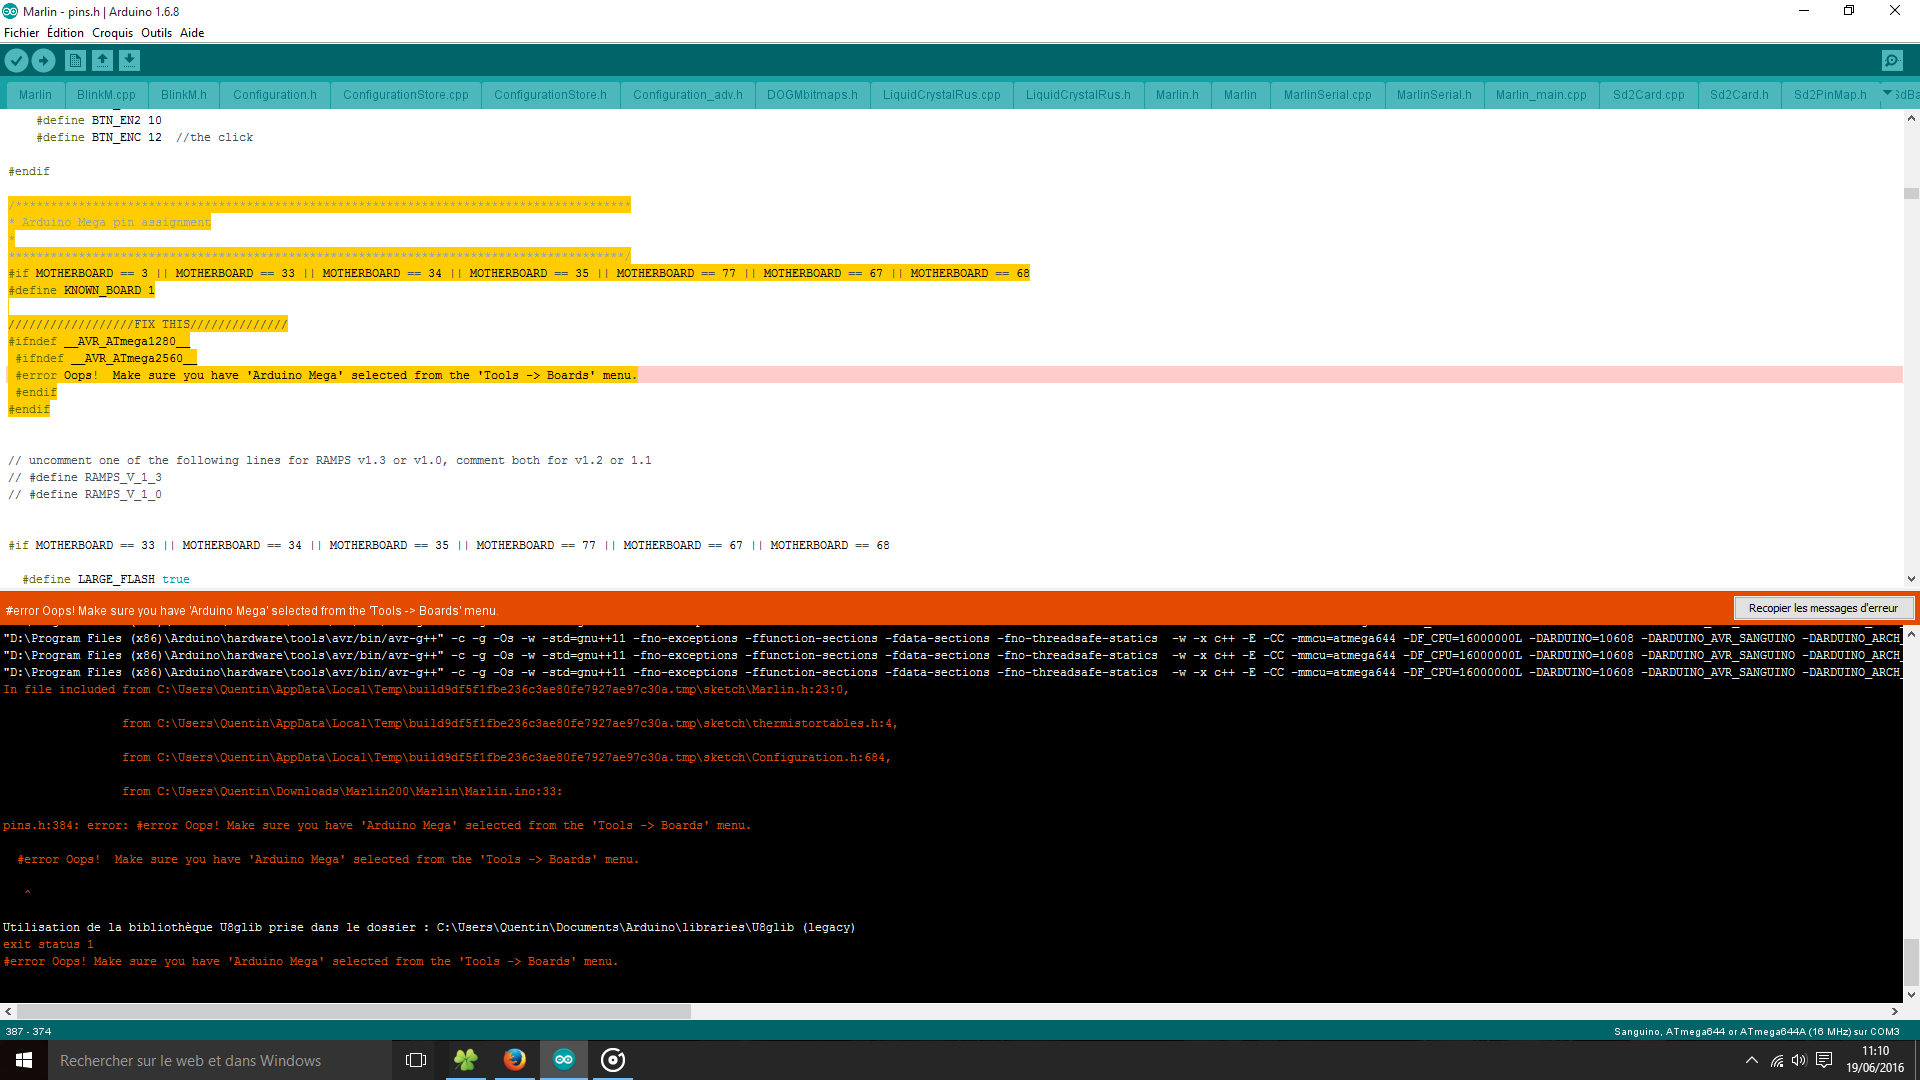Create a new sketch with New icon
This screenshot has height=1080, width=1920.
coord(75,61)
